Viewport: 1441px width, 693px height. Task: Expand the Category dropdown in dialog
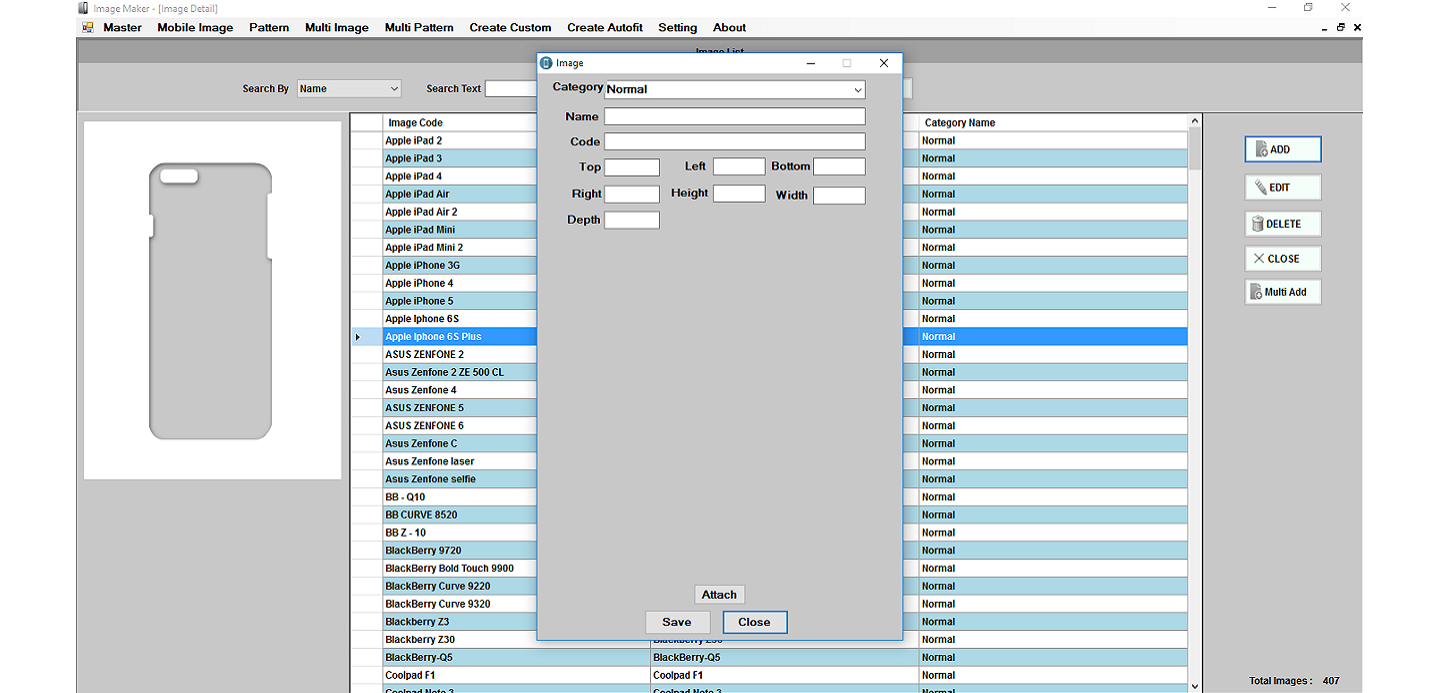click(857, 90)
